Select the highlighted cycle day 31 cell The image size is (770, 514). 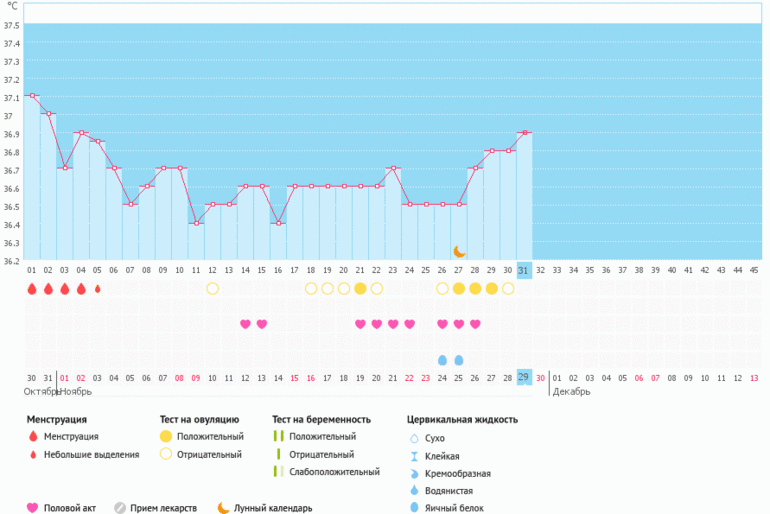[524, 270]
